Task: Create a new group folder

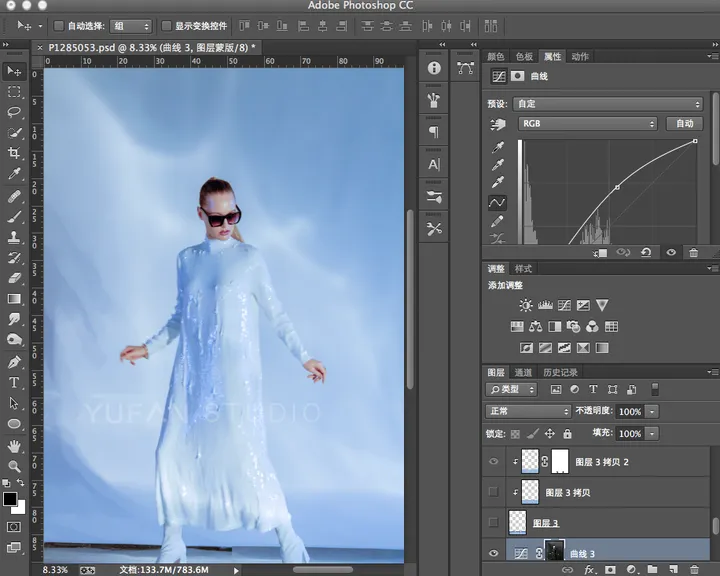Action: coord(652,570)
